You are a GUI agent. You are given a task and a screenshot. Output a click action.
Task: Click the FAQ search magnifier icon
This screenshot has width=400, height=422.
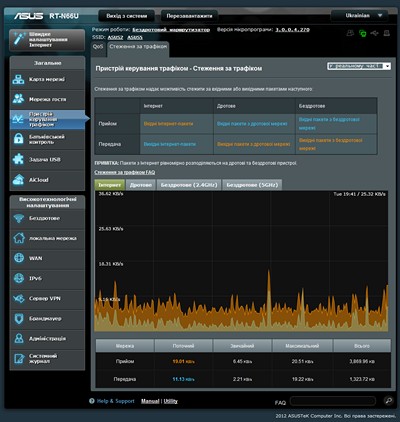click(388, 401)
